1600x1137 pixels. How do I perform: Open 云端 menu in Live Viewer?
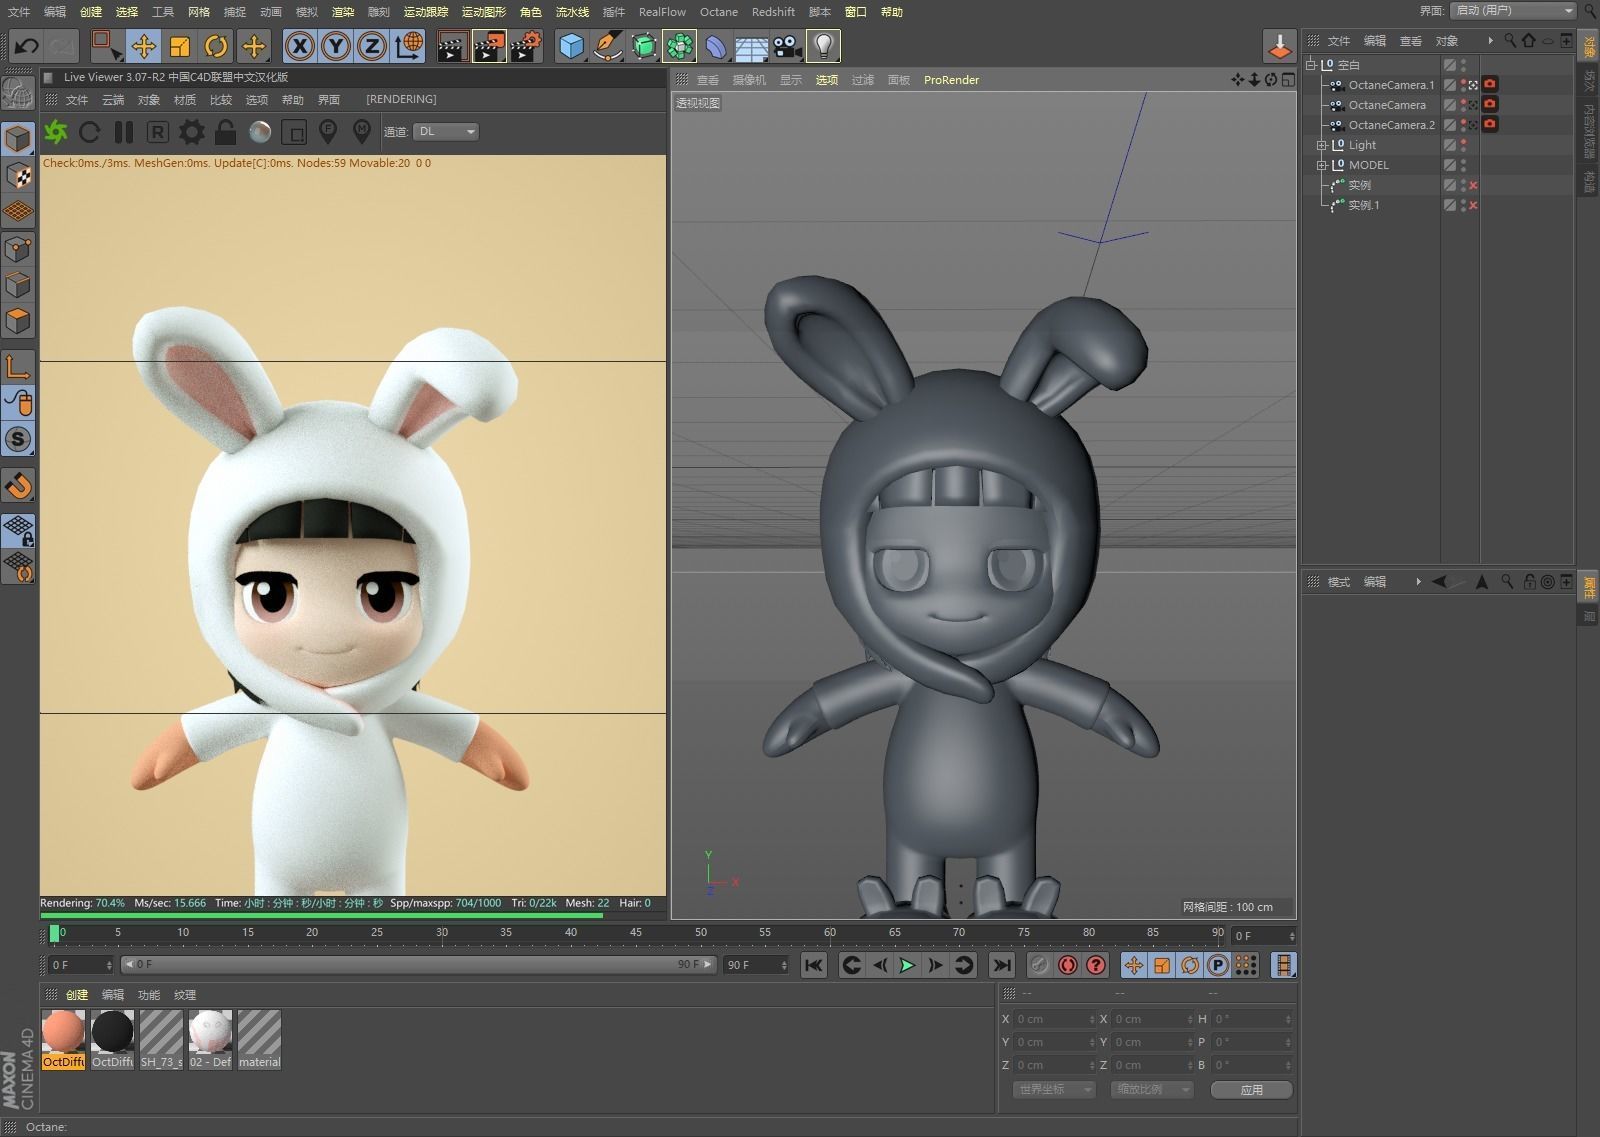point(113,100)
